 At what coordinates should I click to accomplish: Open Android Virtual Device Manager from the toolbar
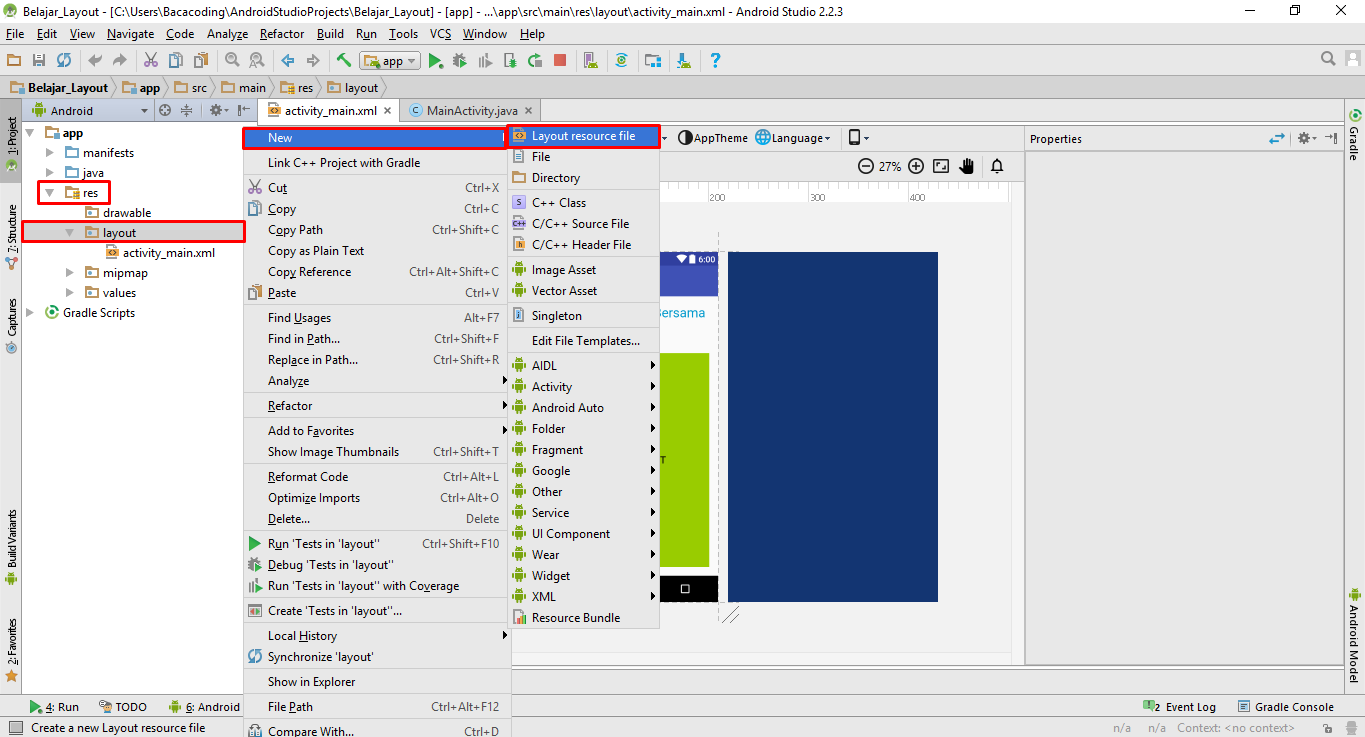click(590, 60)
